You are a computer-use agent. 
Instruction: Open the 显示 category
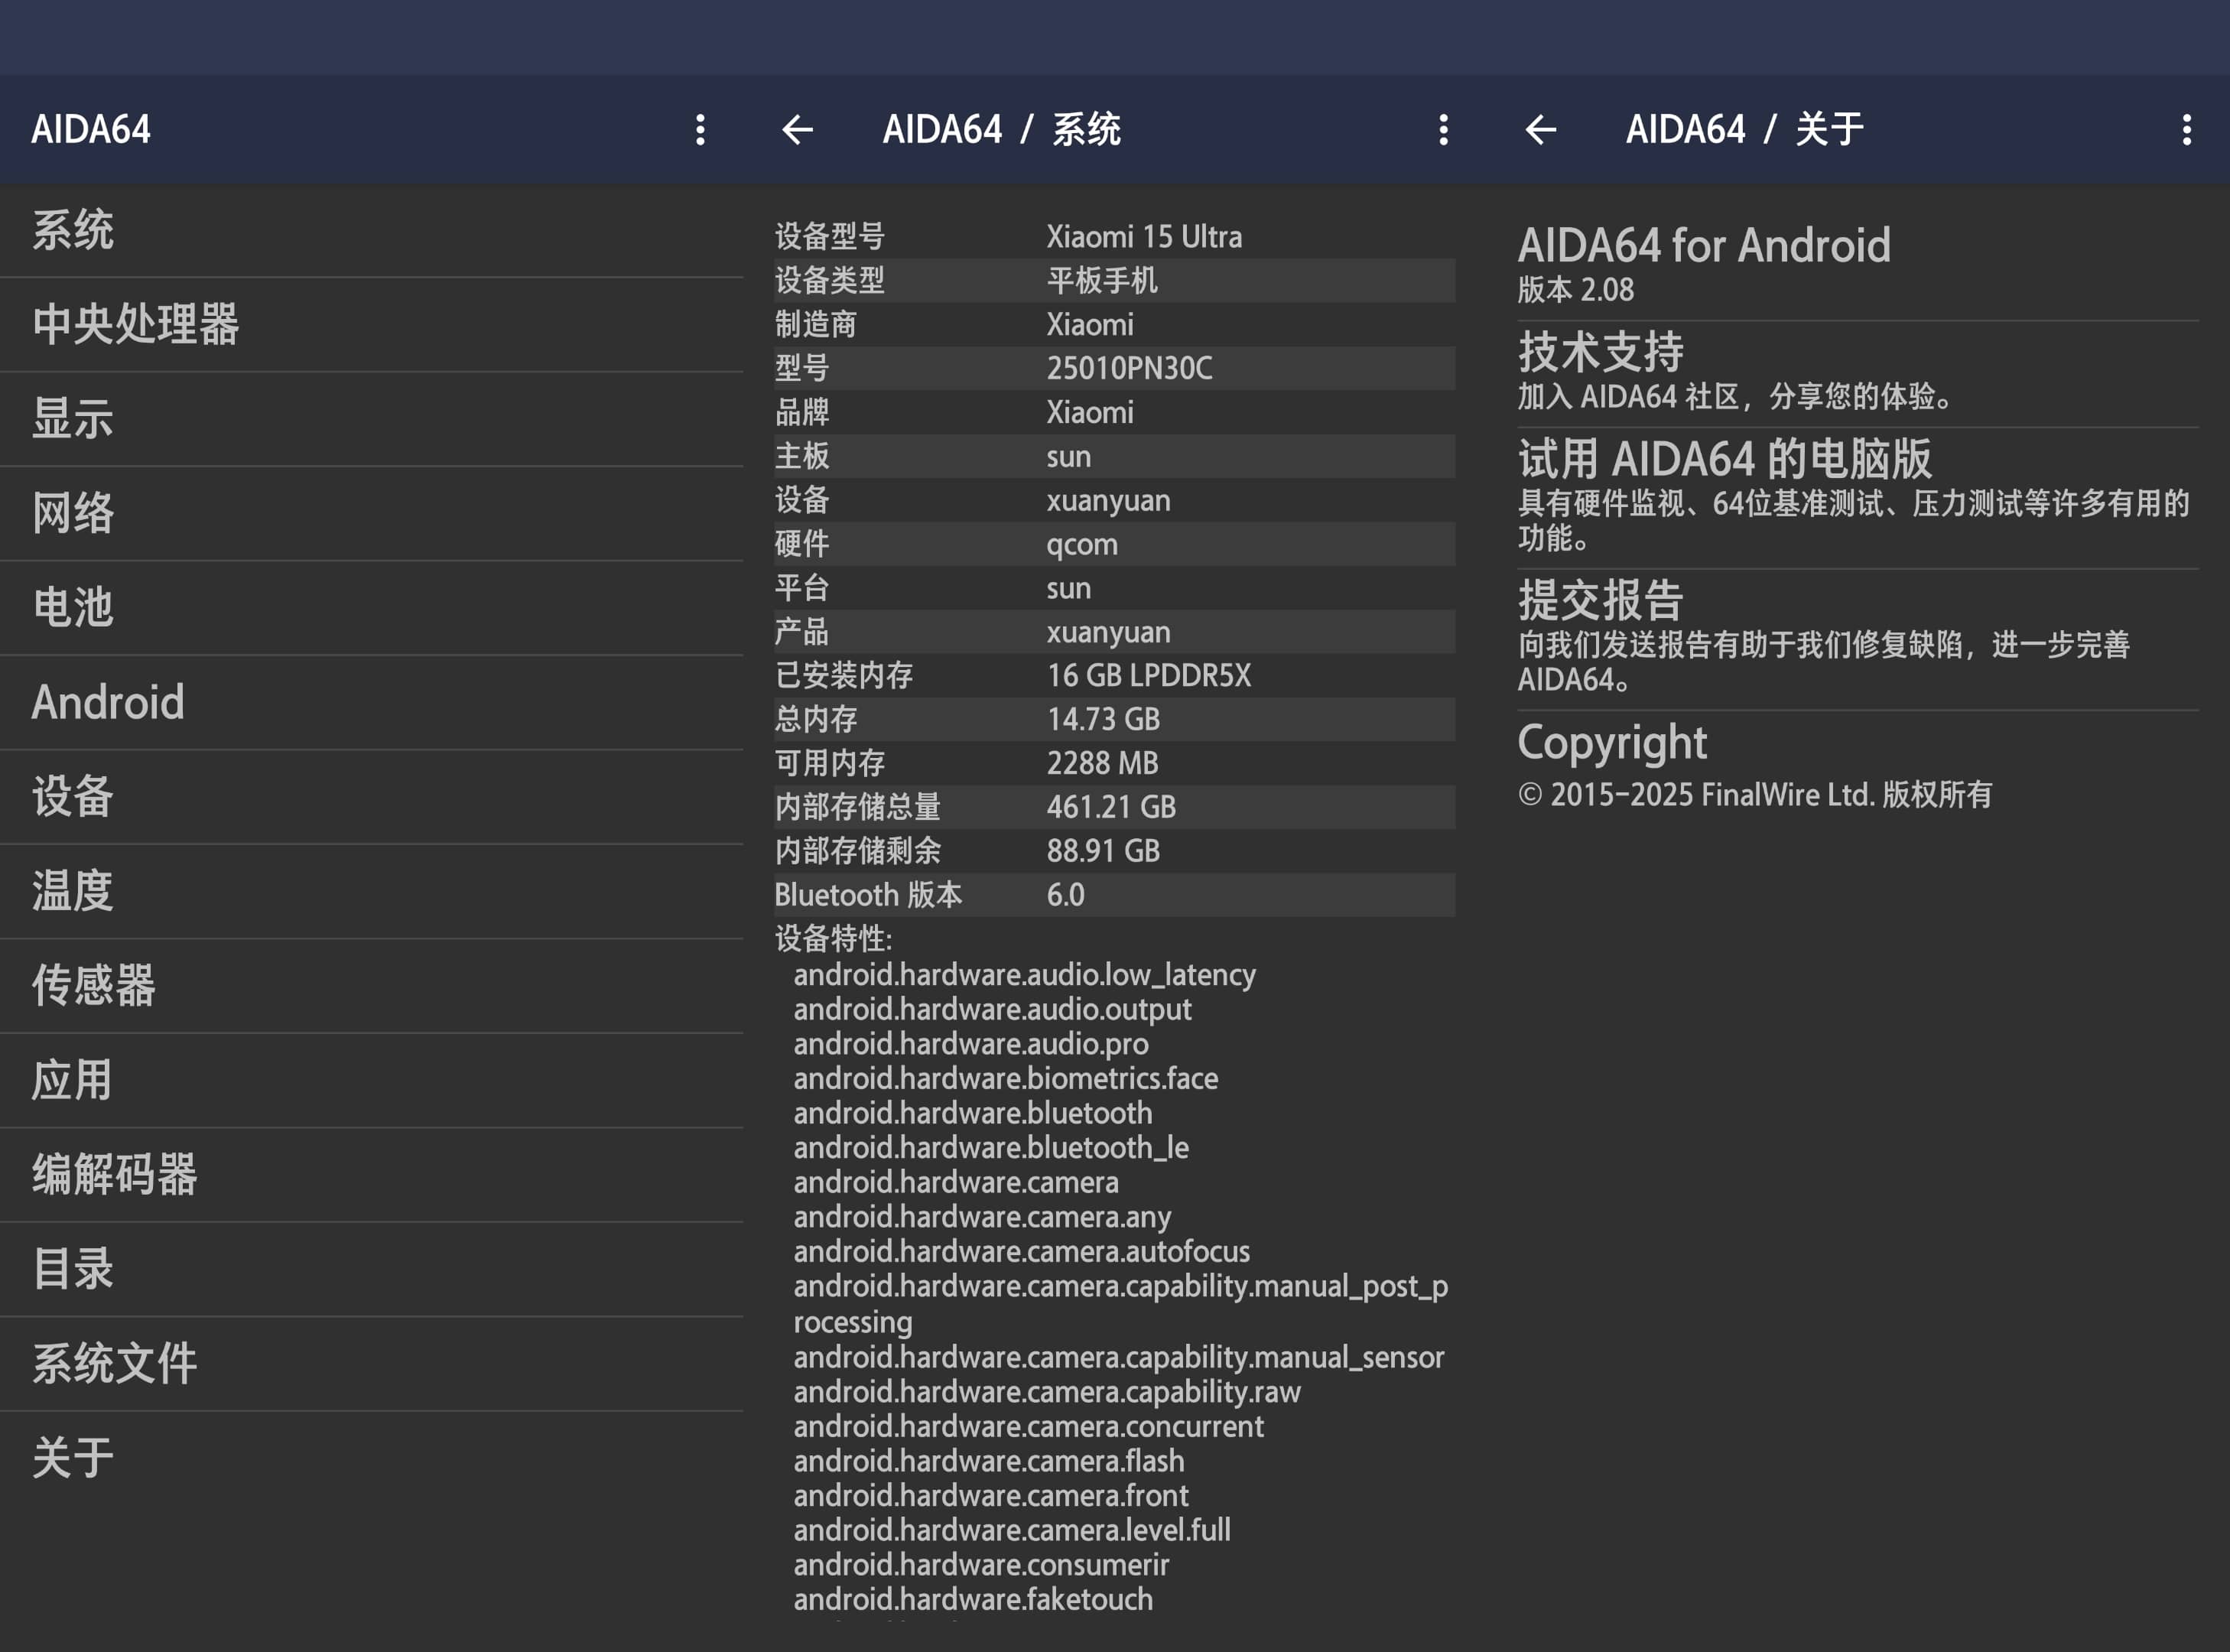(x=371, y=419)
